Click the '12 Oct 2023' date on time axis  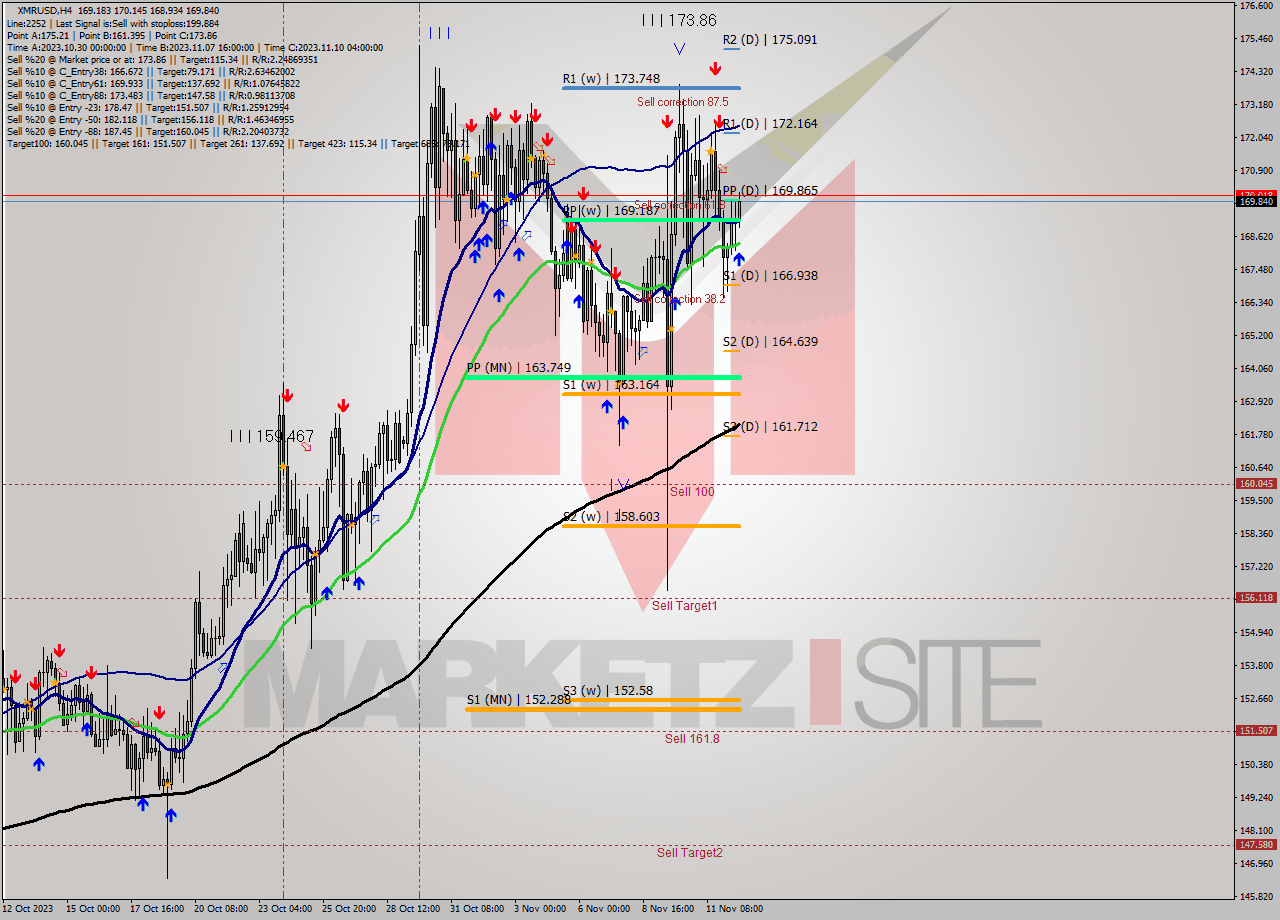tap(26, 909)
